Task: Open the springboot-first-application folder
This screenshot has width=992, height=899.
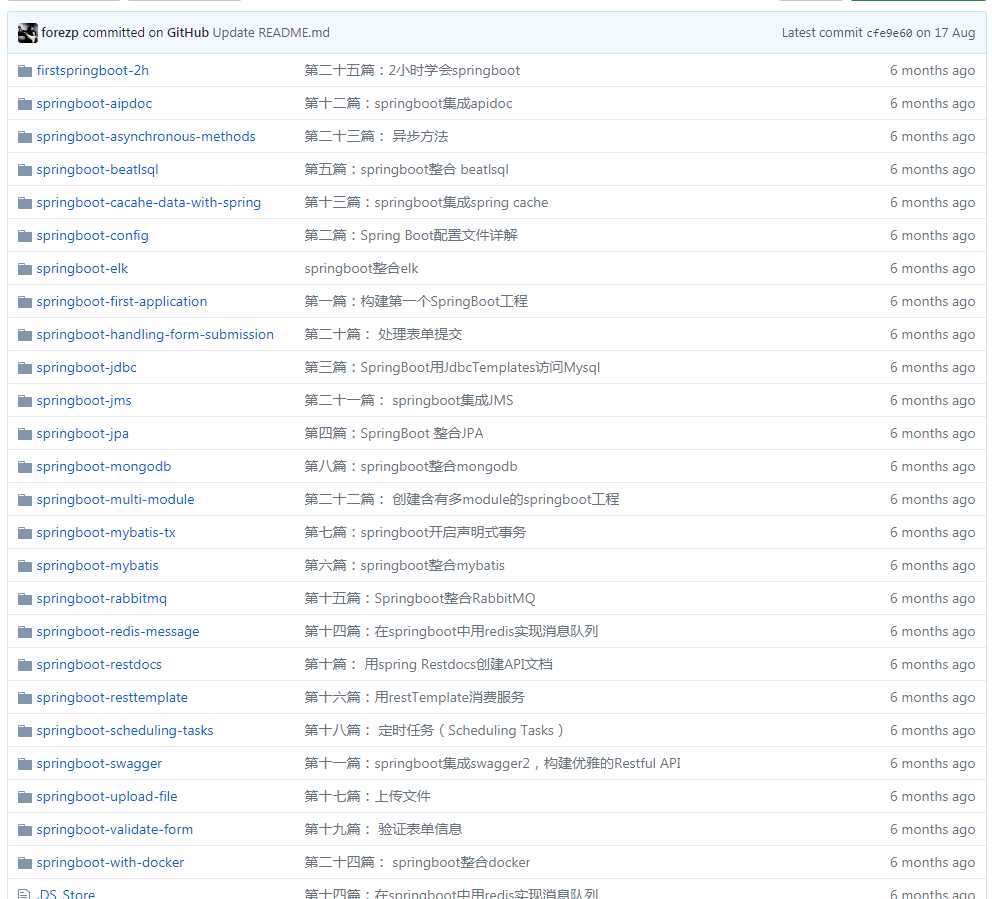Action: (x=121, y=302)
